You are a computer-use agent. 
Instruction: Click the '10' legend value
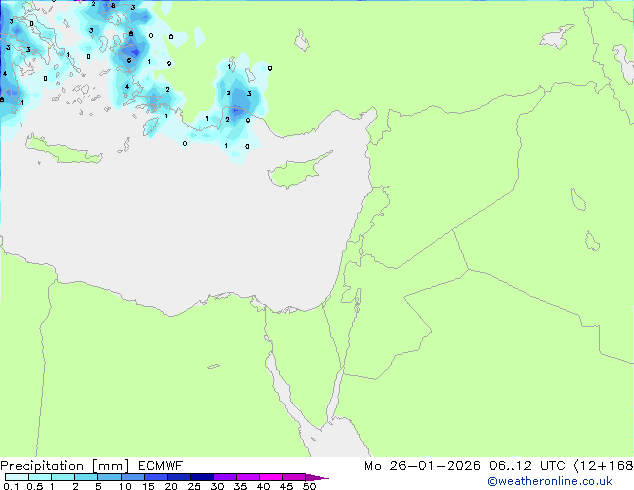click(x=125, y=486)
